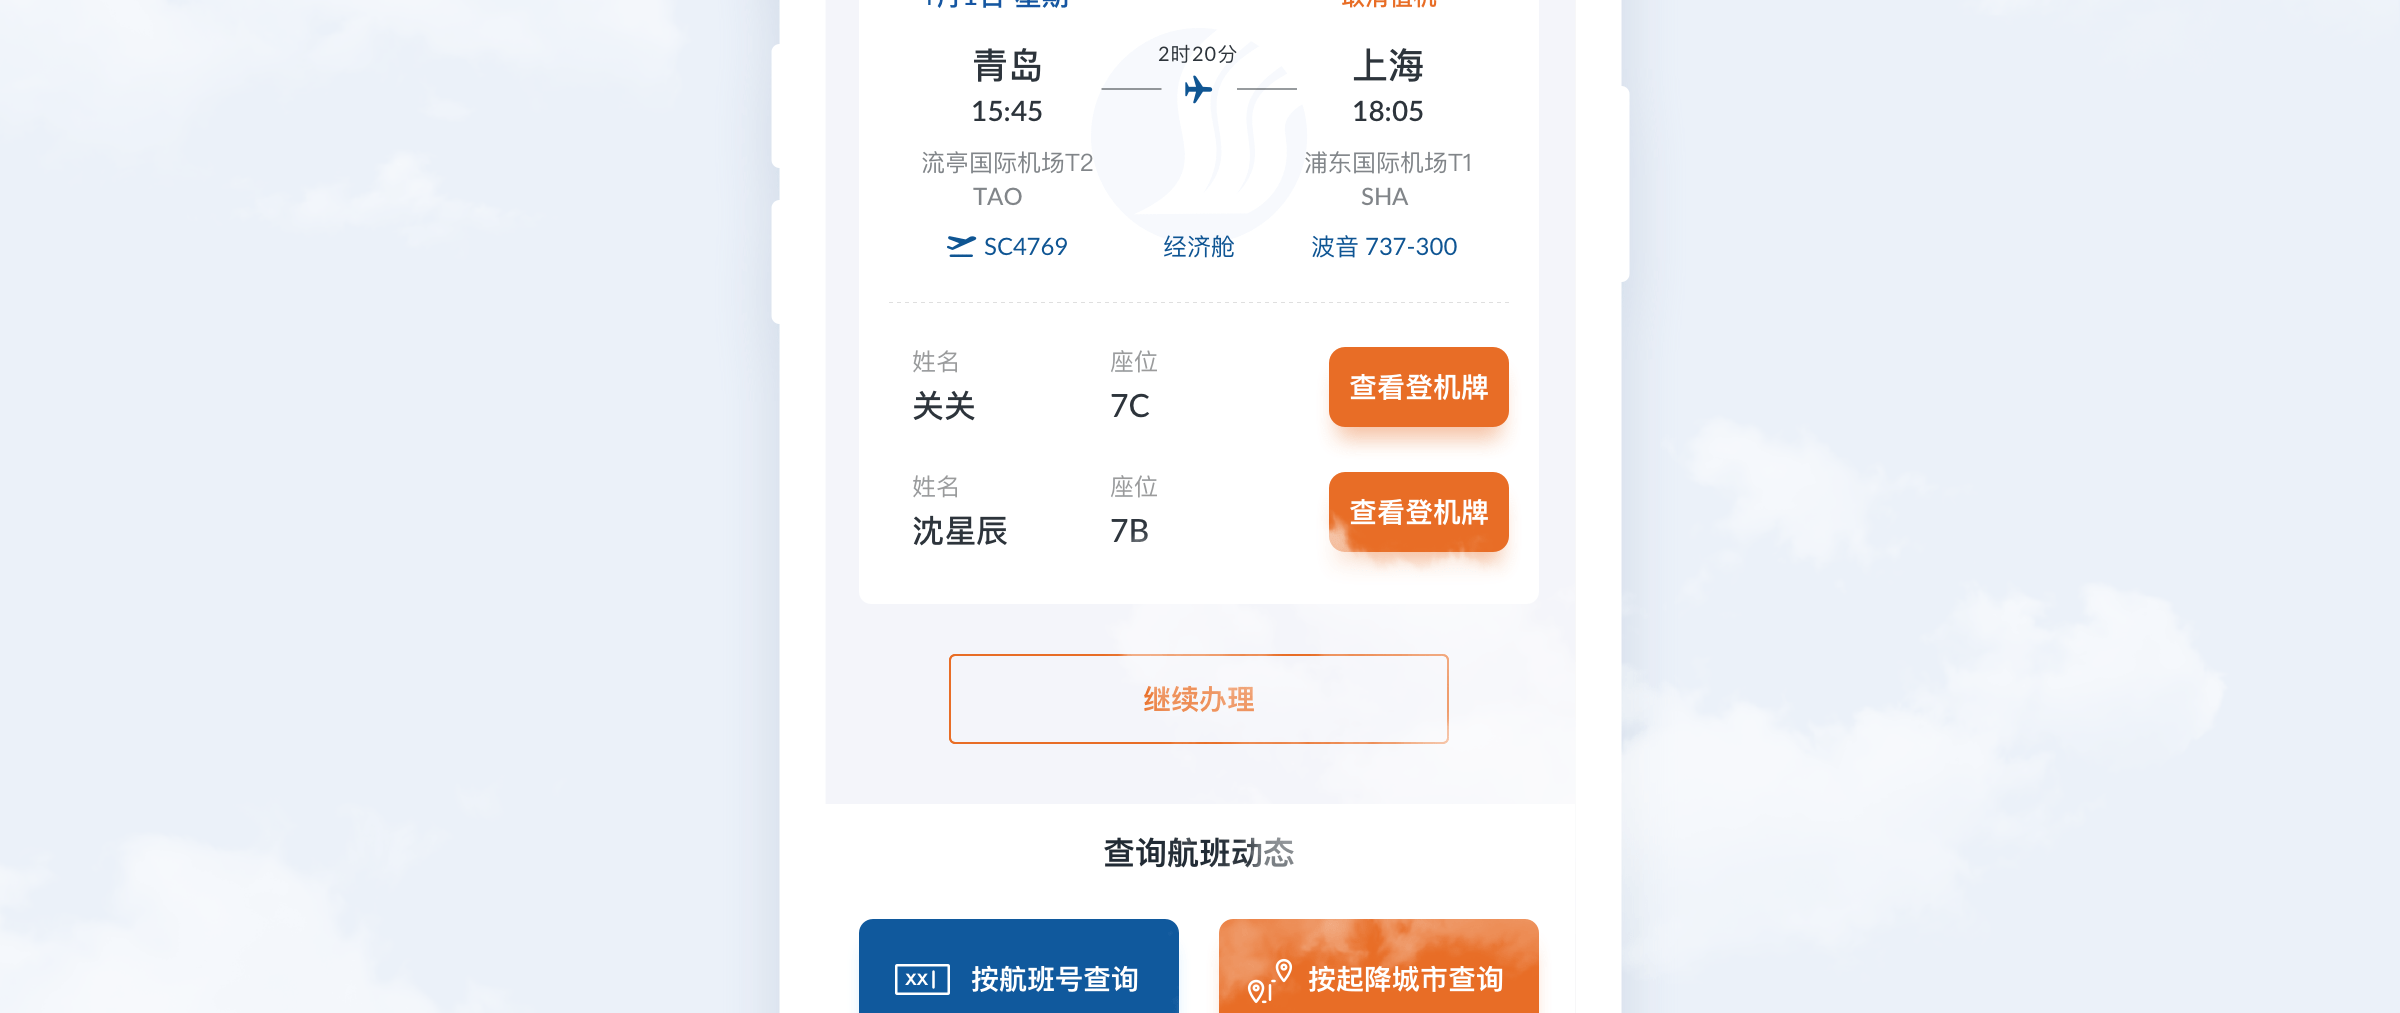Image resolution: width=2400 pixels, height=1013 pixels.
Task: Click arrival airport 浦东国际机场T1
Action: click(x=1387, y=162)
